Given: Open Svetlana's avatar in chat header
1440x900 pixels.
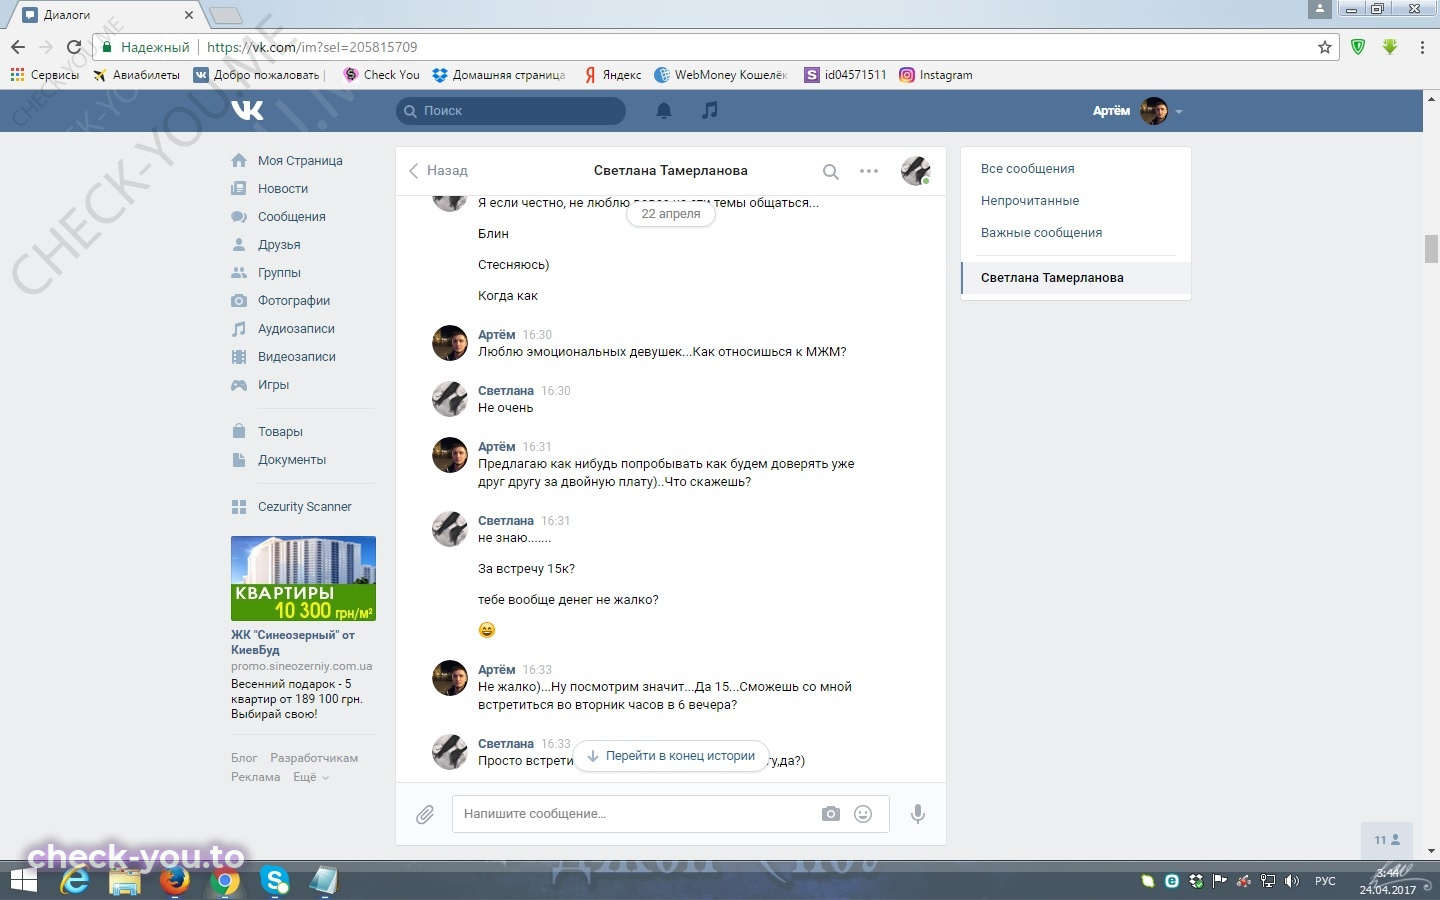Looking at the screenshot, I should point(915,171).
